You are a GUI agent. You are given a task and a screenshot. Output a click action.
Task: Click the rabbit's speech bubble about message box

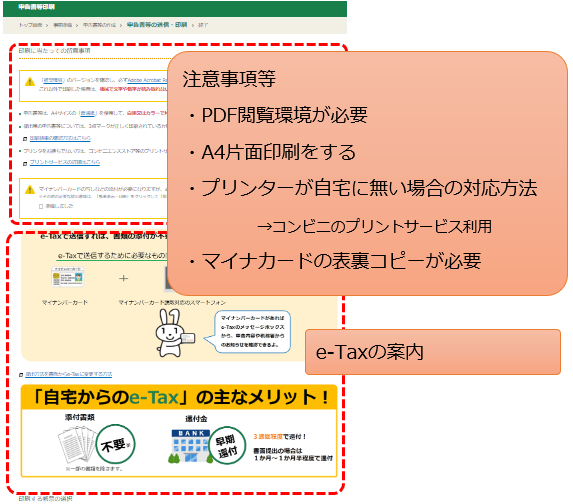252,331
